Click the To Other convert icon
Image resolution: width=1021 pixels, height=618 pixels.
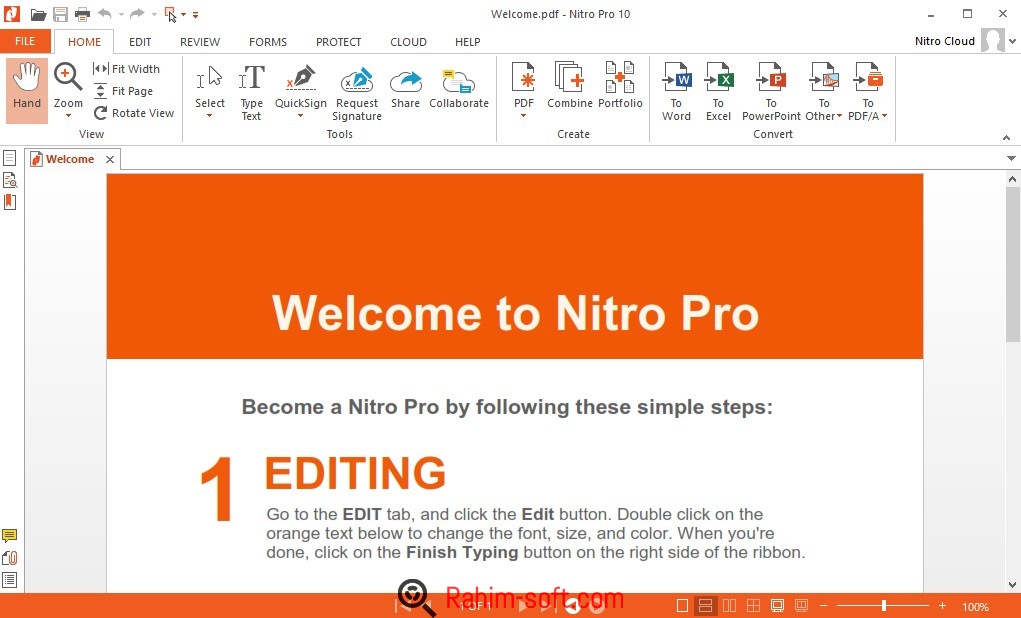pyautogui.click(x=823, y=77)
